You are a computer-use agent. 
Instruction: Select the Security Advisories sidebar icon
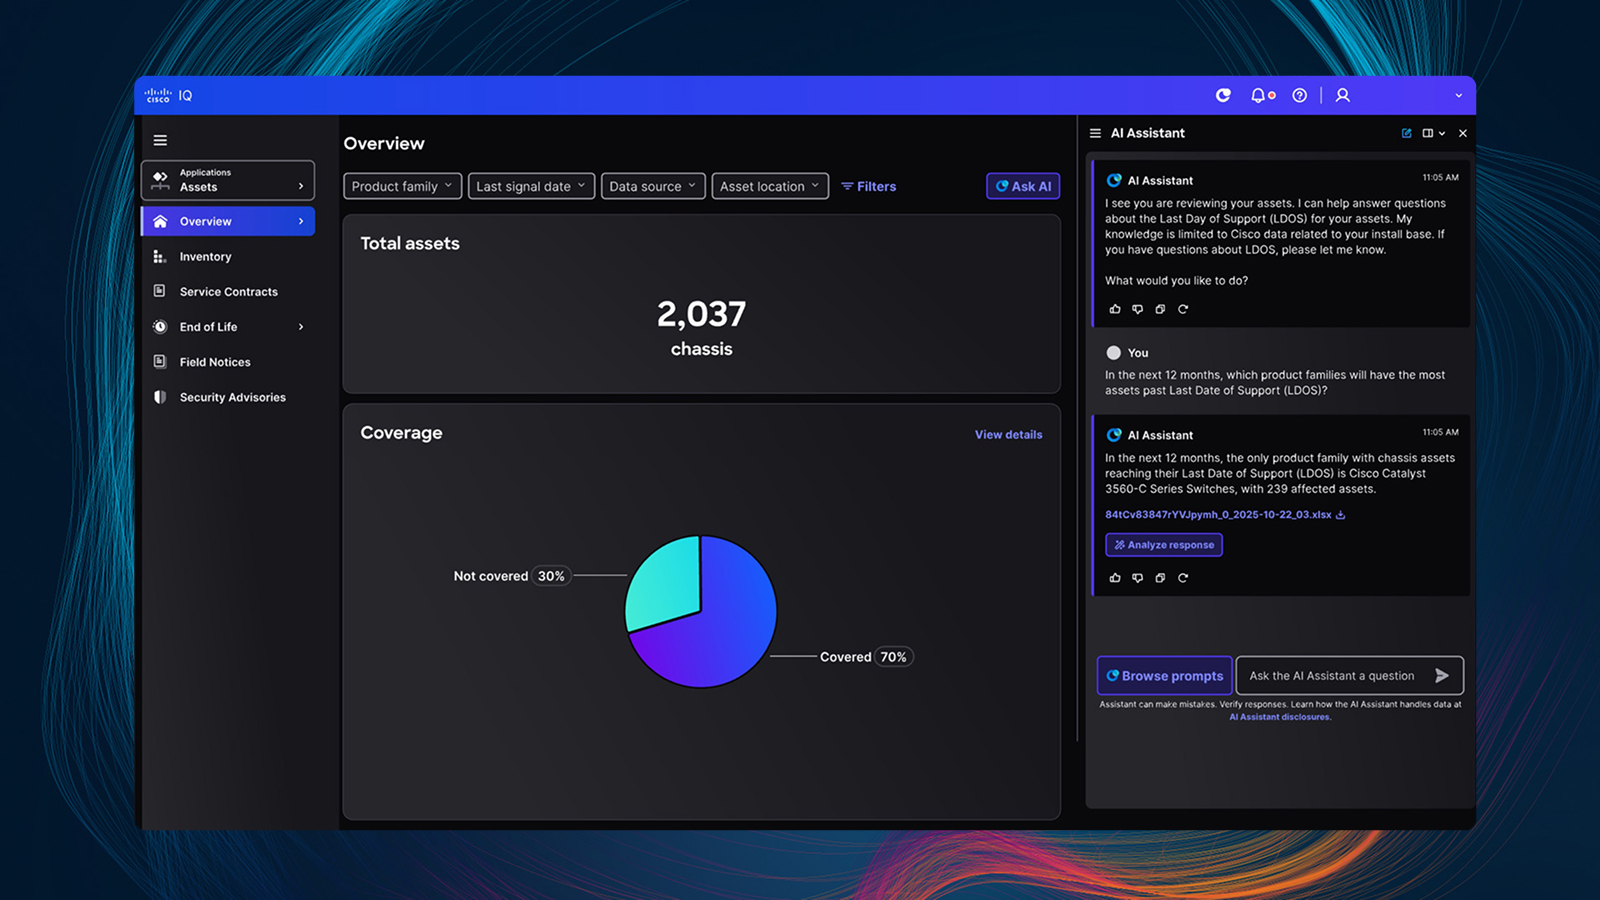coord(161,397)
